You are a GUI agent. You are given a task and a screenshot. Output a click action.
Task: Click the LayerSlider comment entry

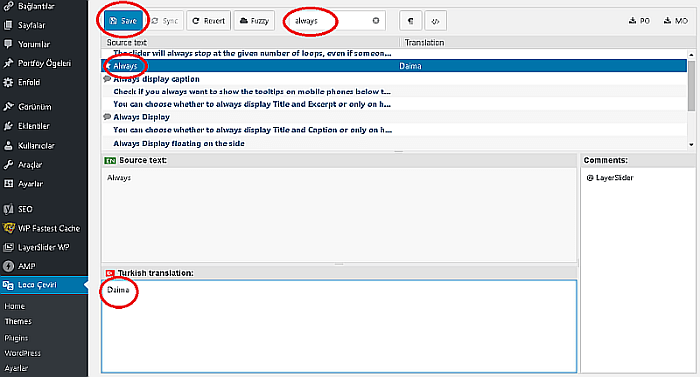[610, 178]
